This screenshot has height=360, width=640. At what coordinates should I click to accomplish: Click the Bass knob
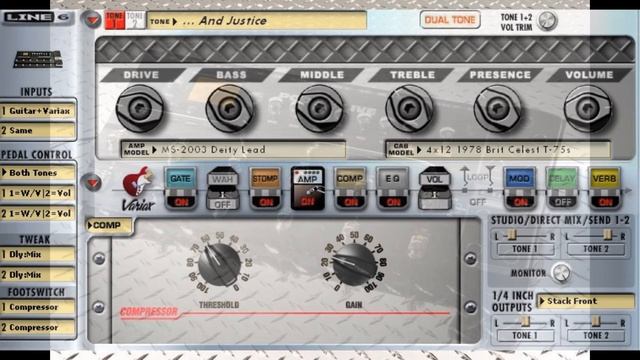click(229, 109)
